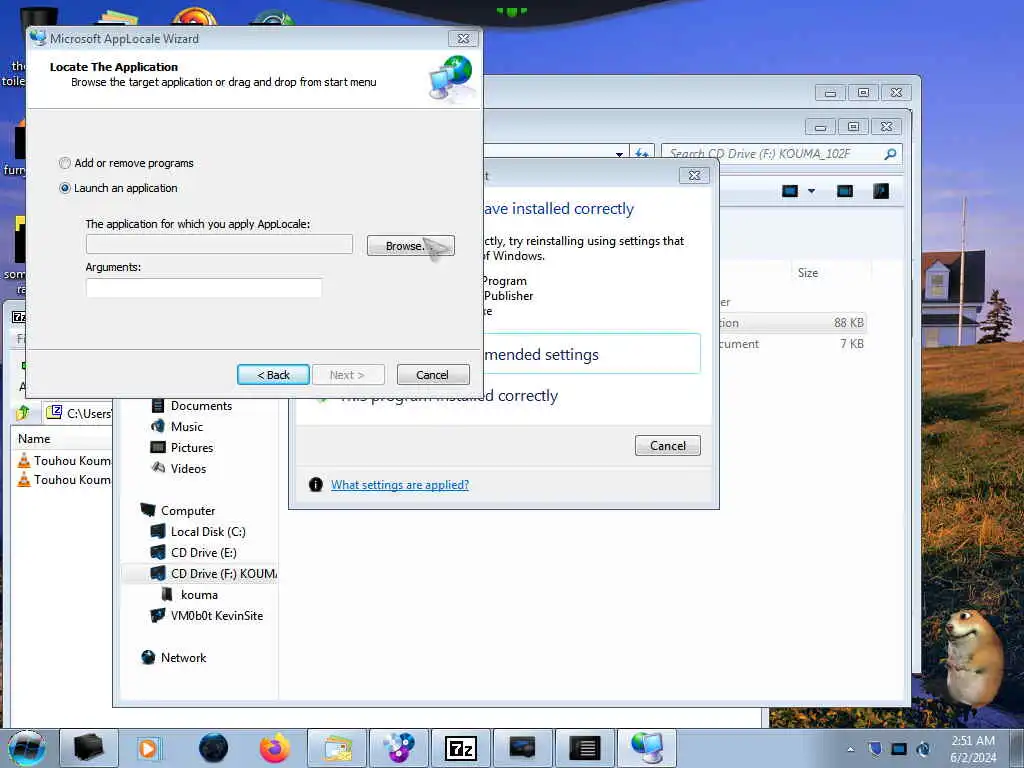Screen dimensions: 1024x768
Task: Select the first Touhou Koum file in 7-Zip
Action: tap(63, 460)
